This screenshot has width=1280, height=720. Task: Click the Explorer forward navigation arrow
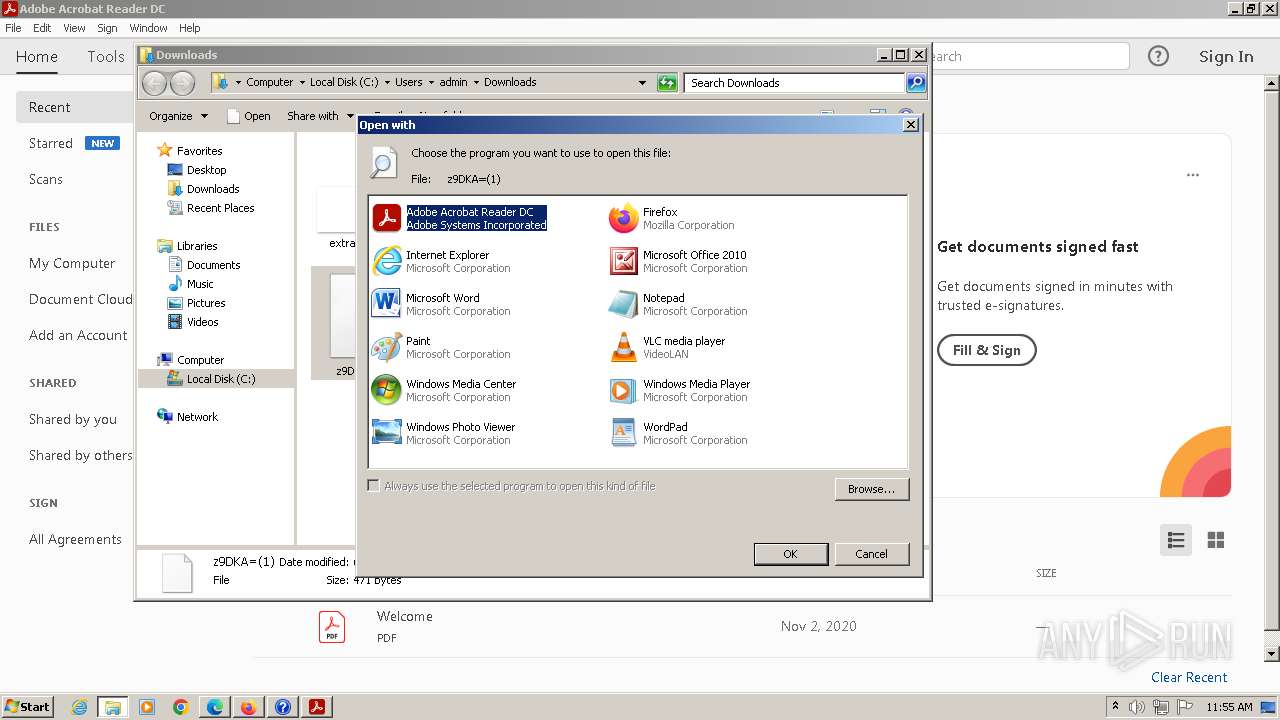tap(182, 83)
